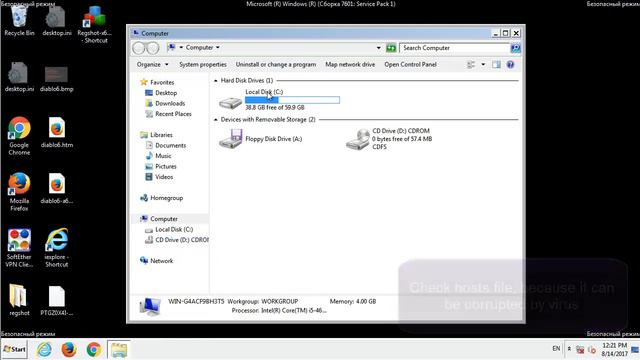Click the Change your view icon
Screen dimensions: 640x360
[471, 64]
